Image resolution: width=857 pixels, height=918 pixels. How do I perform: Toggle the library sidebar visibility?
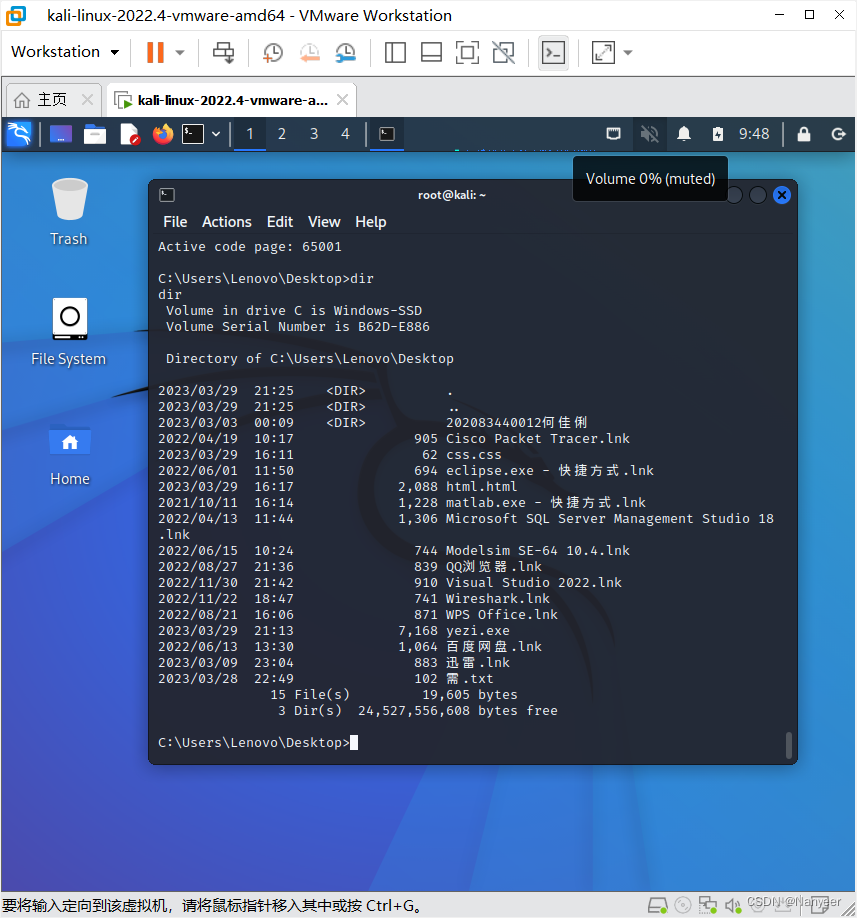(395, 52)
